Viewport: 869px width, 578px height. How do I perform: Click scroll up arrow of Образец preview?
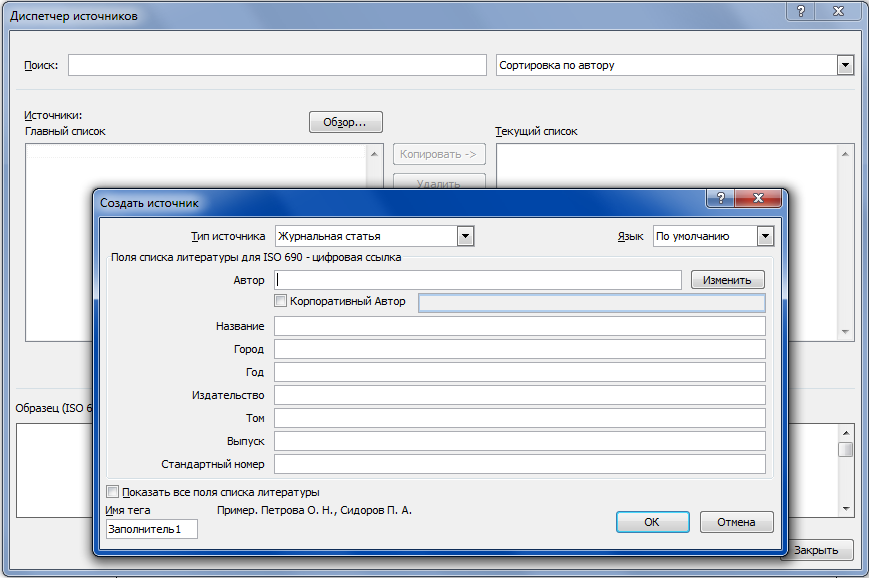click(846, 433)
